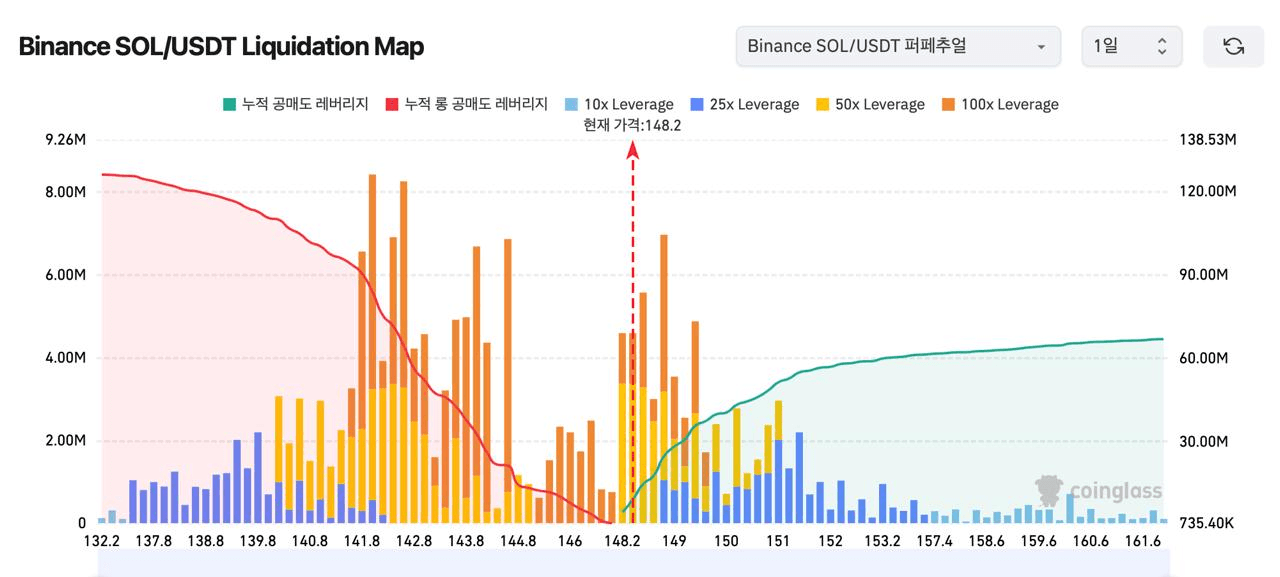Click the 90.00M right axis label
The height and width of the screenshot is (577, 1280).
1204,275
